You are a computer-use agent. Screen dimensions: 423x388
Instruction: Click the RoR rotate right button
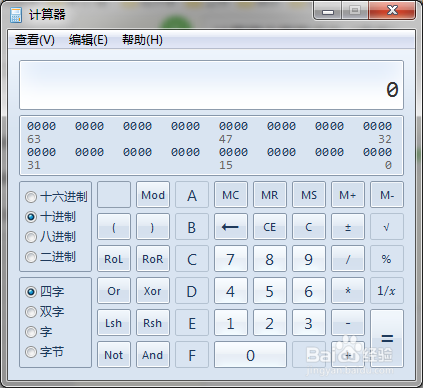153,259
